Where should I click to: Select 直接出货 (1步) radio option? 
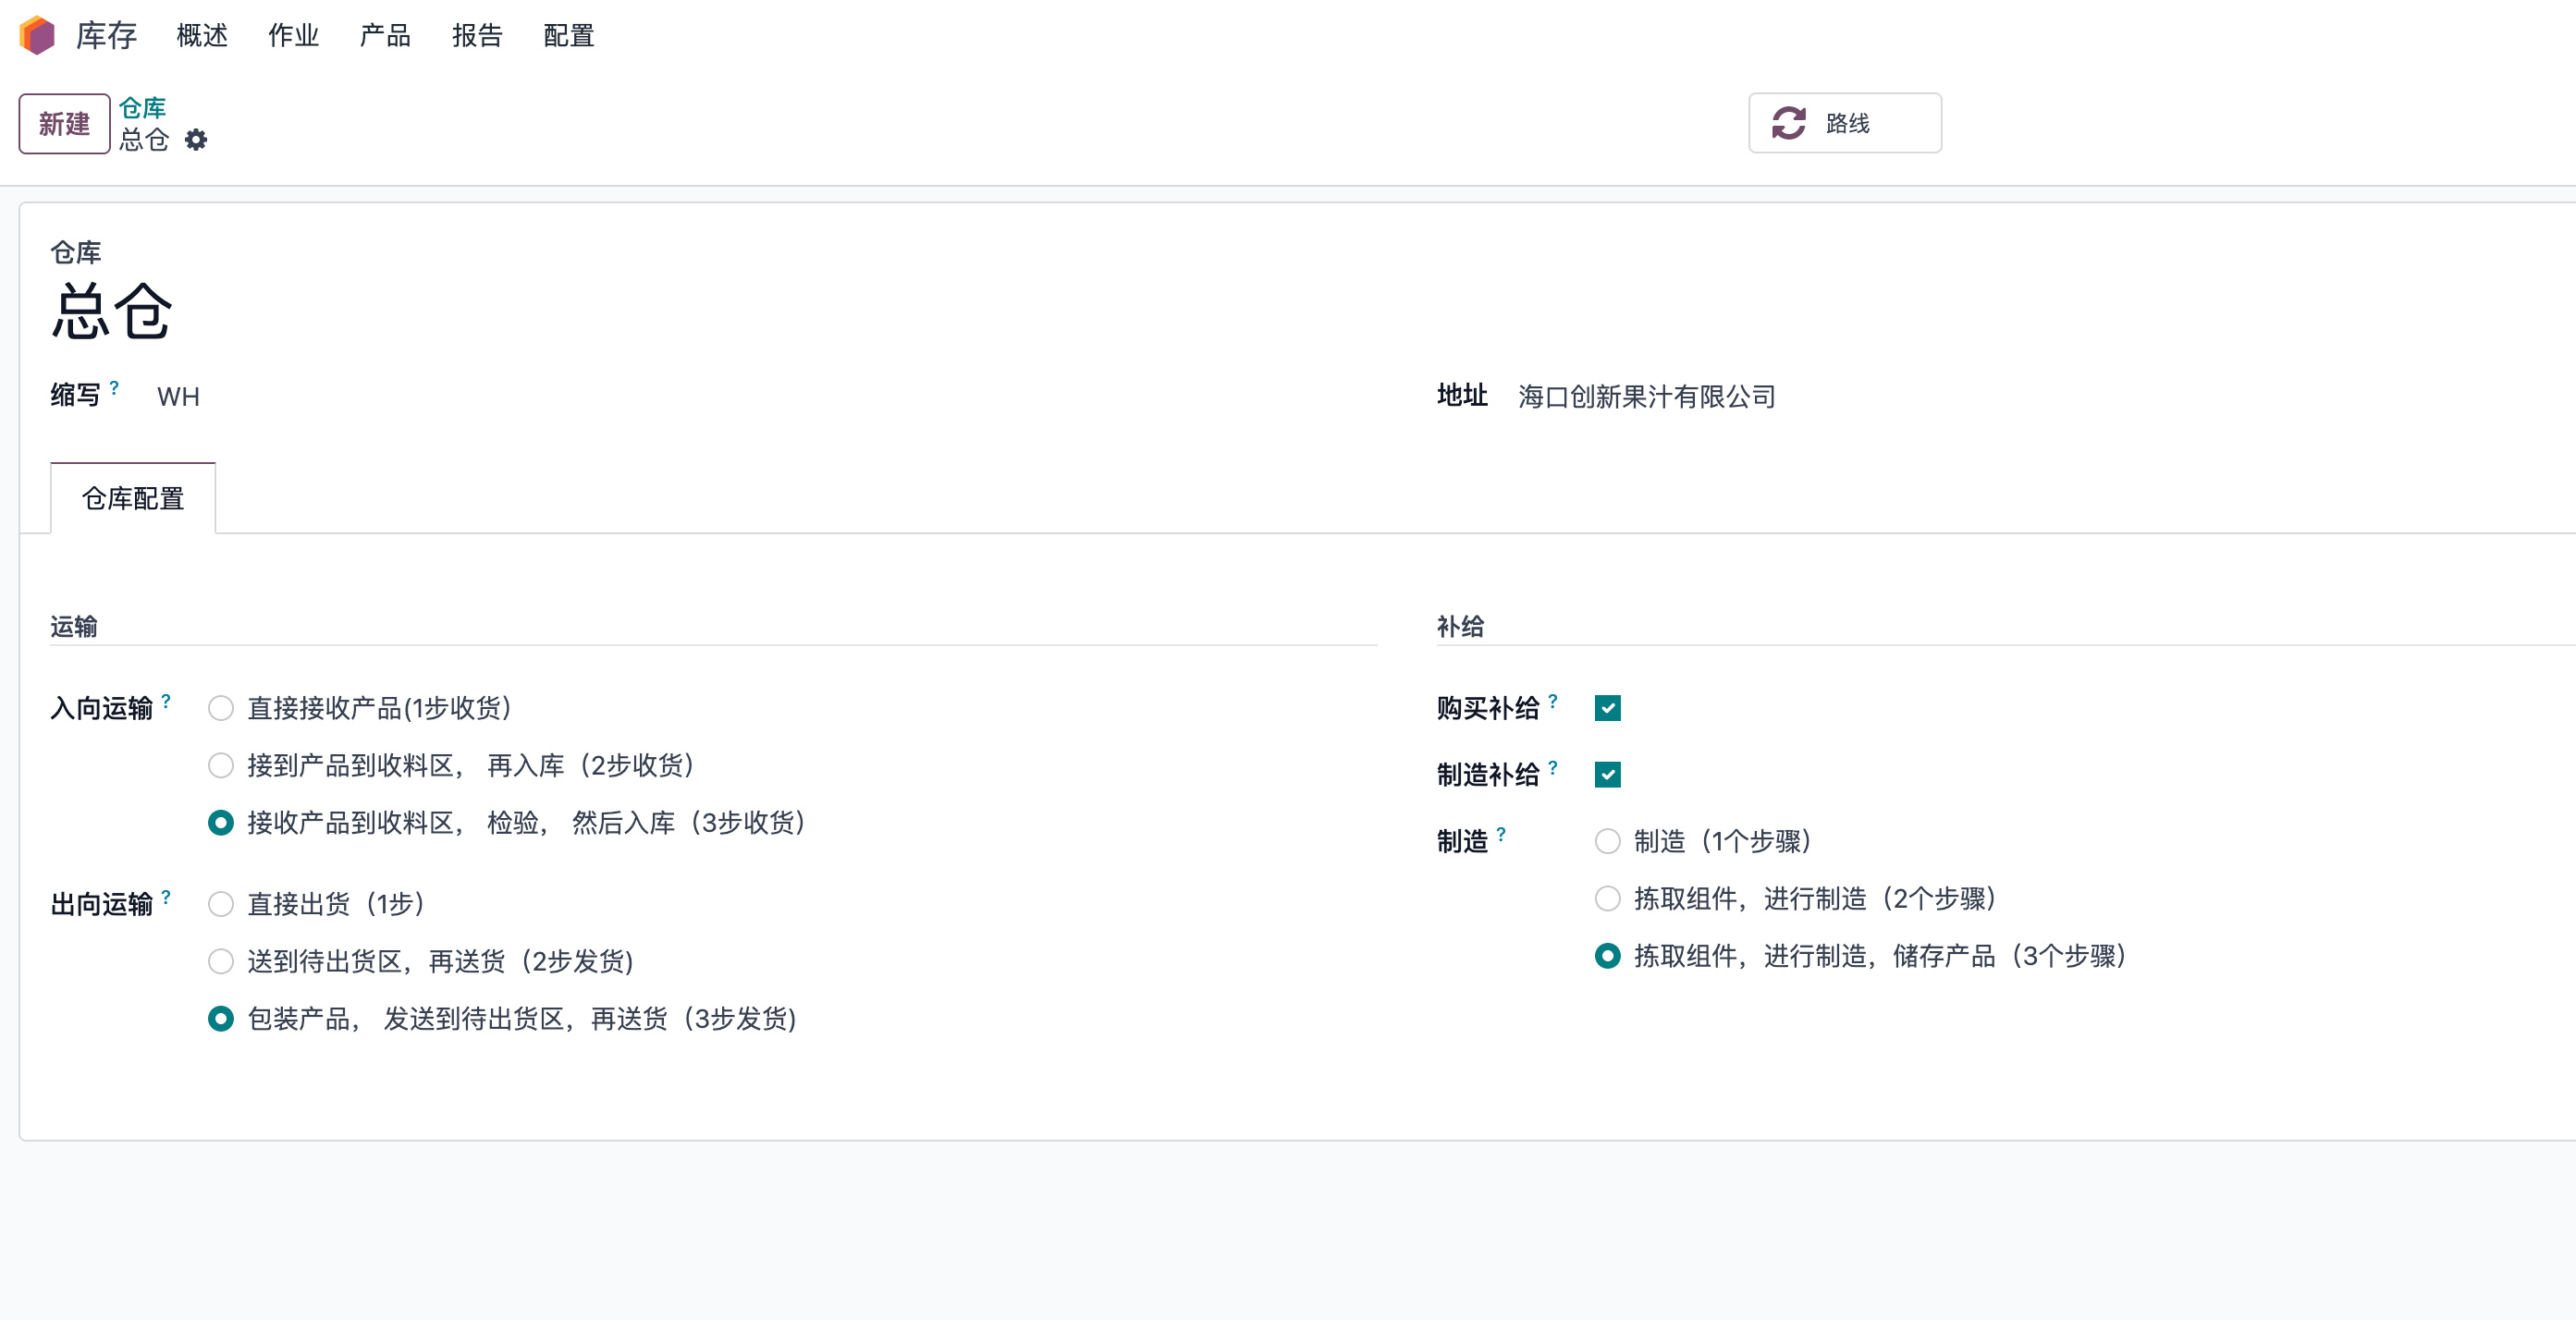(221, 904)
